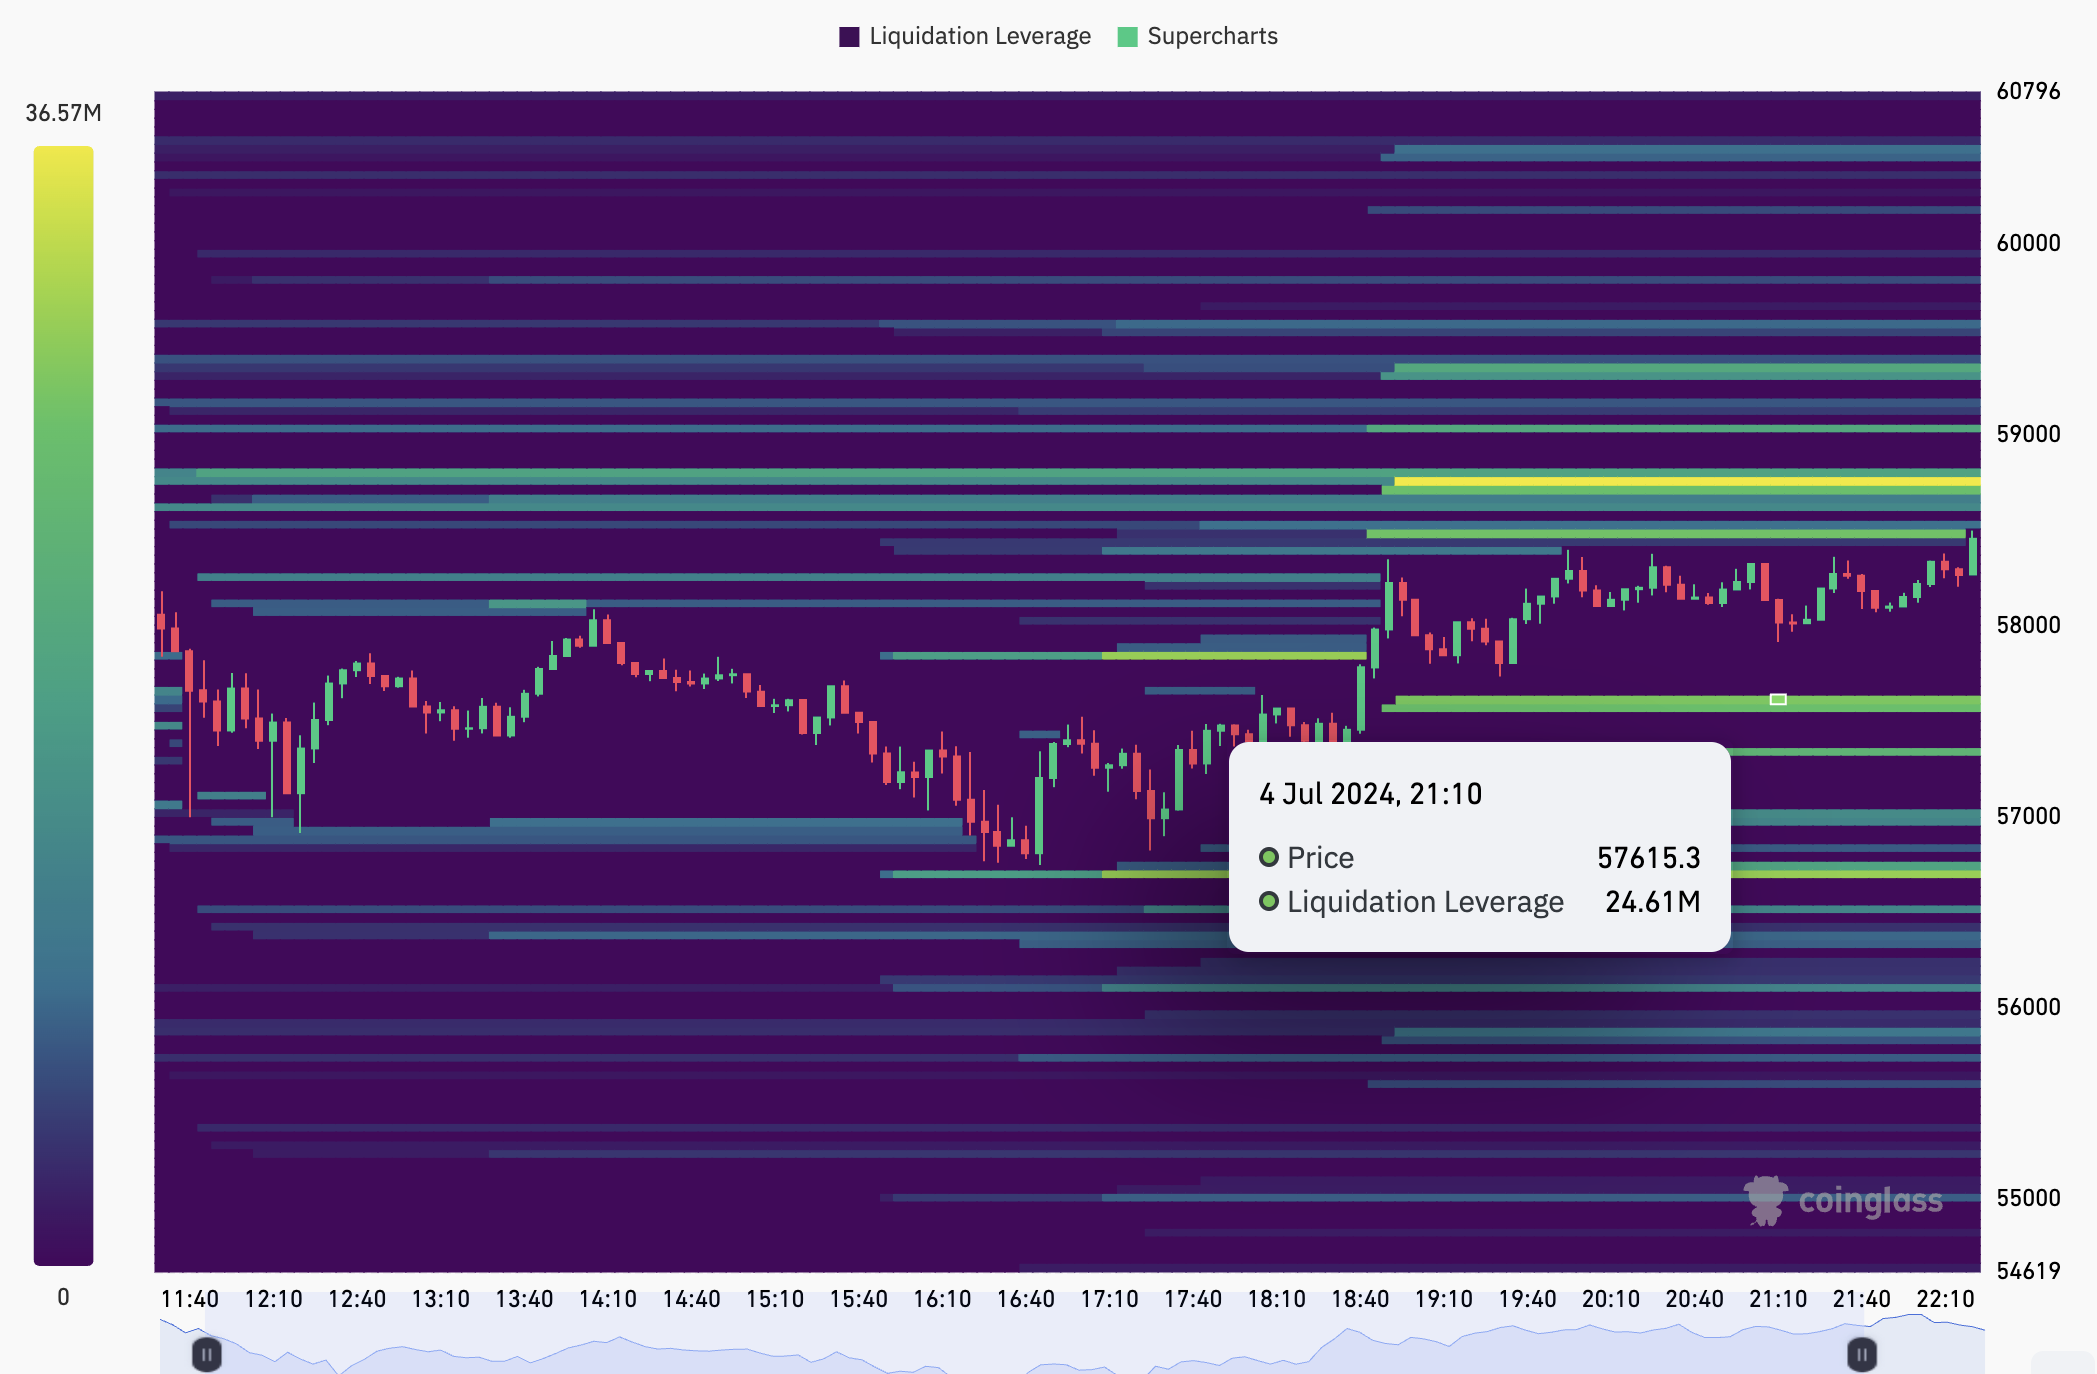The width and height of the screenshot is (2097, 1374).
Task: Click the 19:40 time axis label
Action: click(x=1527, y=1299)
